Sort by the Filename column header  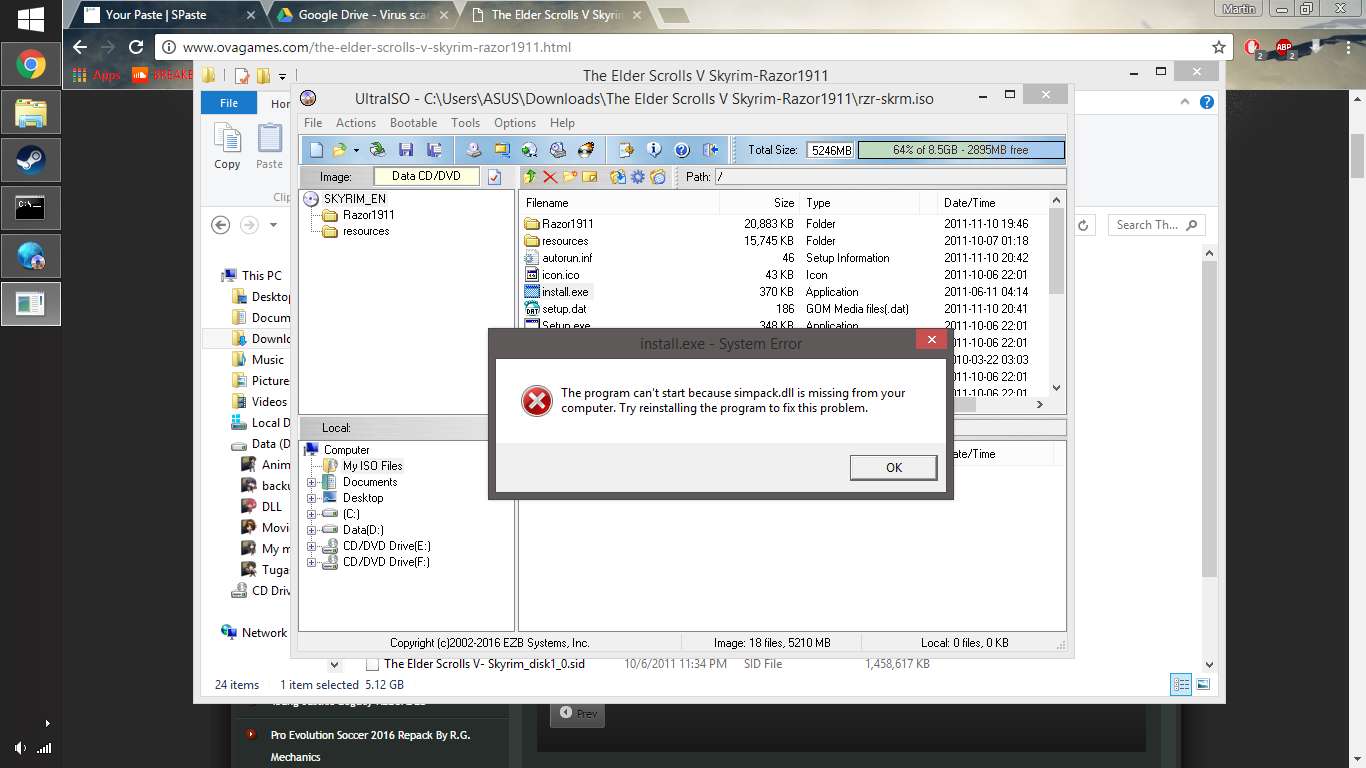pyautogui.click(x=619, y=203)
